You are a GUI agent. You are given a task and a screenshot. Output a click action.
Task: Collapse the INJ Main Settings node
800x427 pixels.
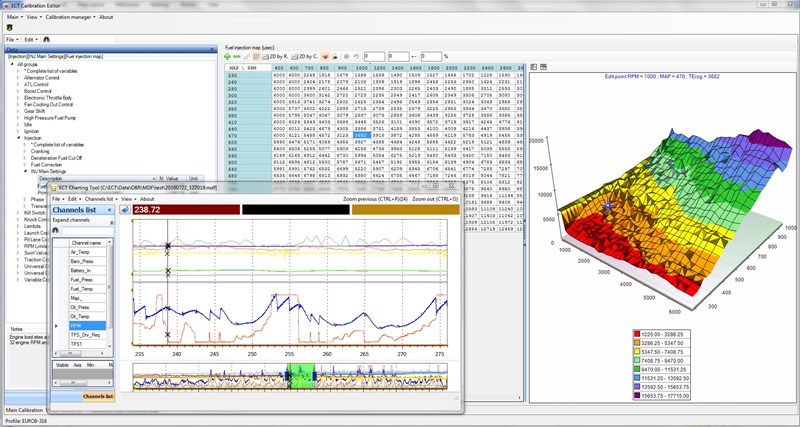tap(25, 171)
